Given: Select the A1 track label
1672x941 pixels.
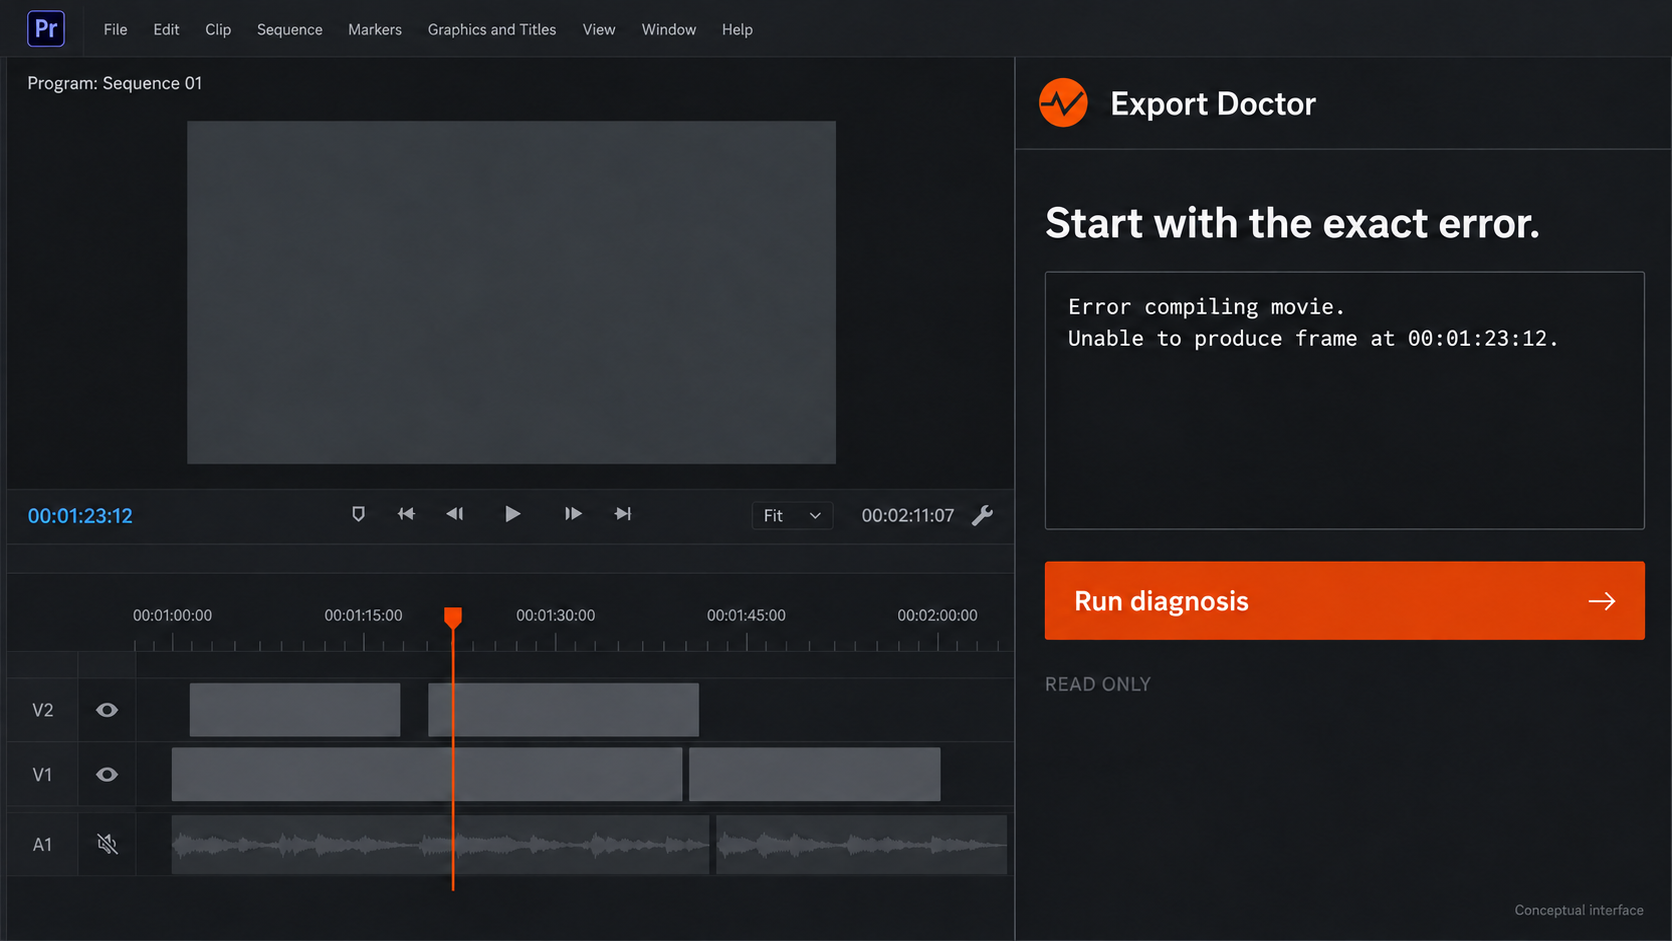Looking at the screenshot, I should coord(42,844).
